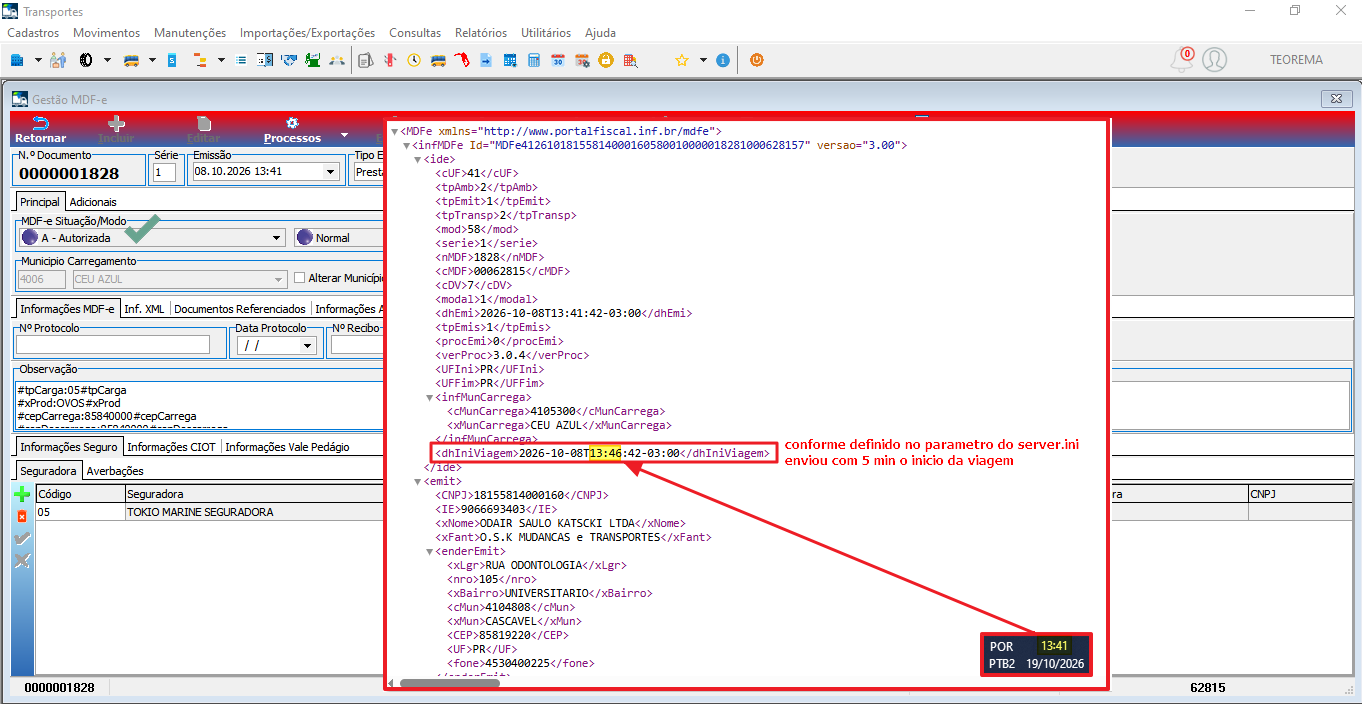Viewport: 1362px width, 704px height.
Task: Open the Manutenções menu
Action: 190,33
